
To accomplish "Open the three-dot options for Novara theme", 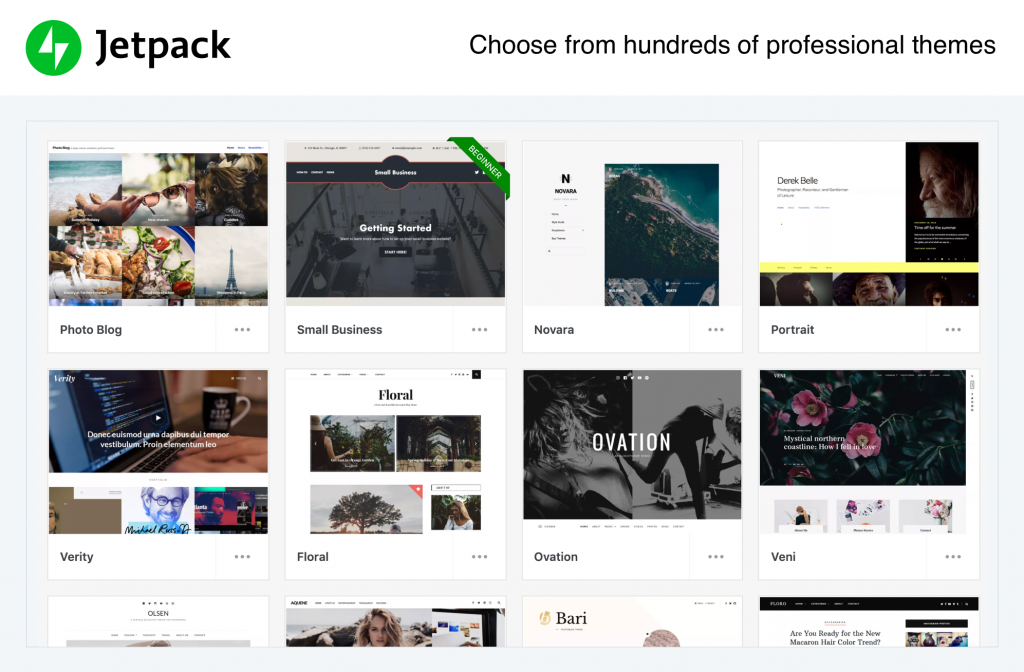I will point(716,330).
